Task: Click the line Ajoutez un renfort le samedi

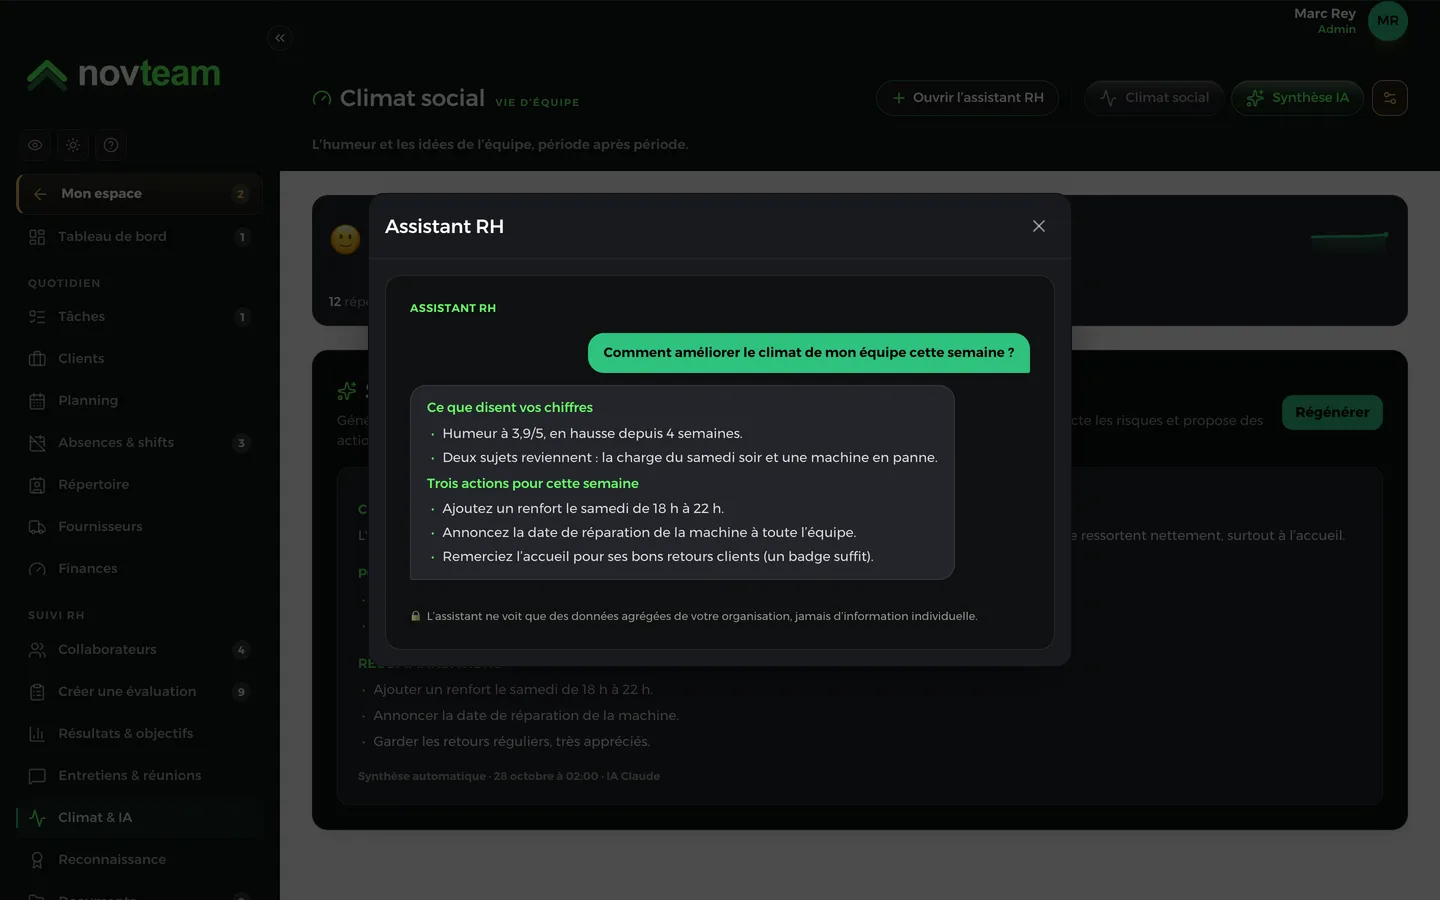Action: pos(583,508)
